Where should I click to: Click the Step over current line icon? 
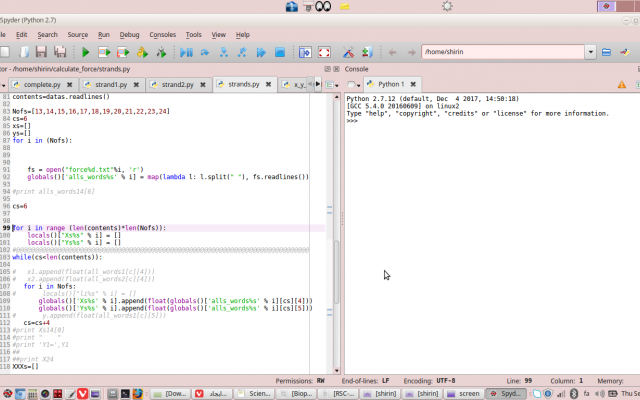pyautogui.click(x=205, y=52)
